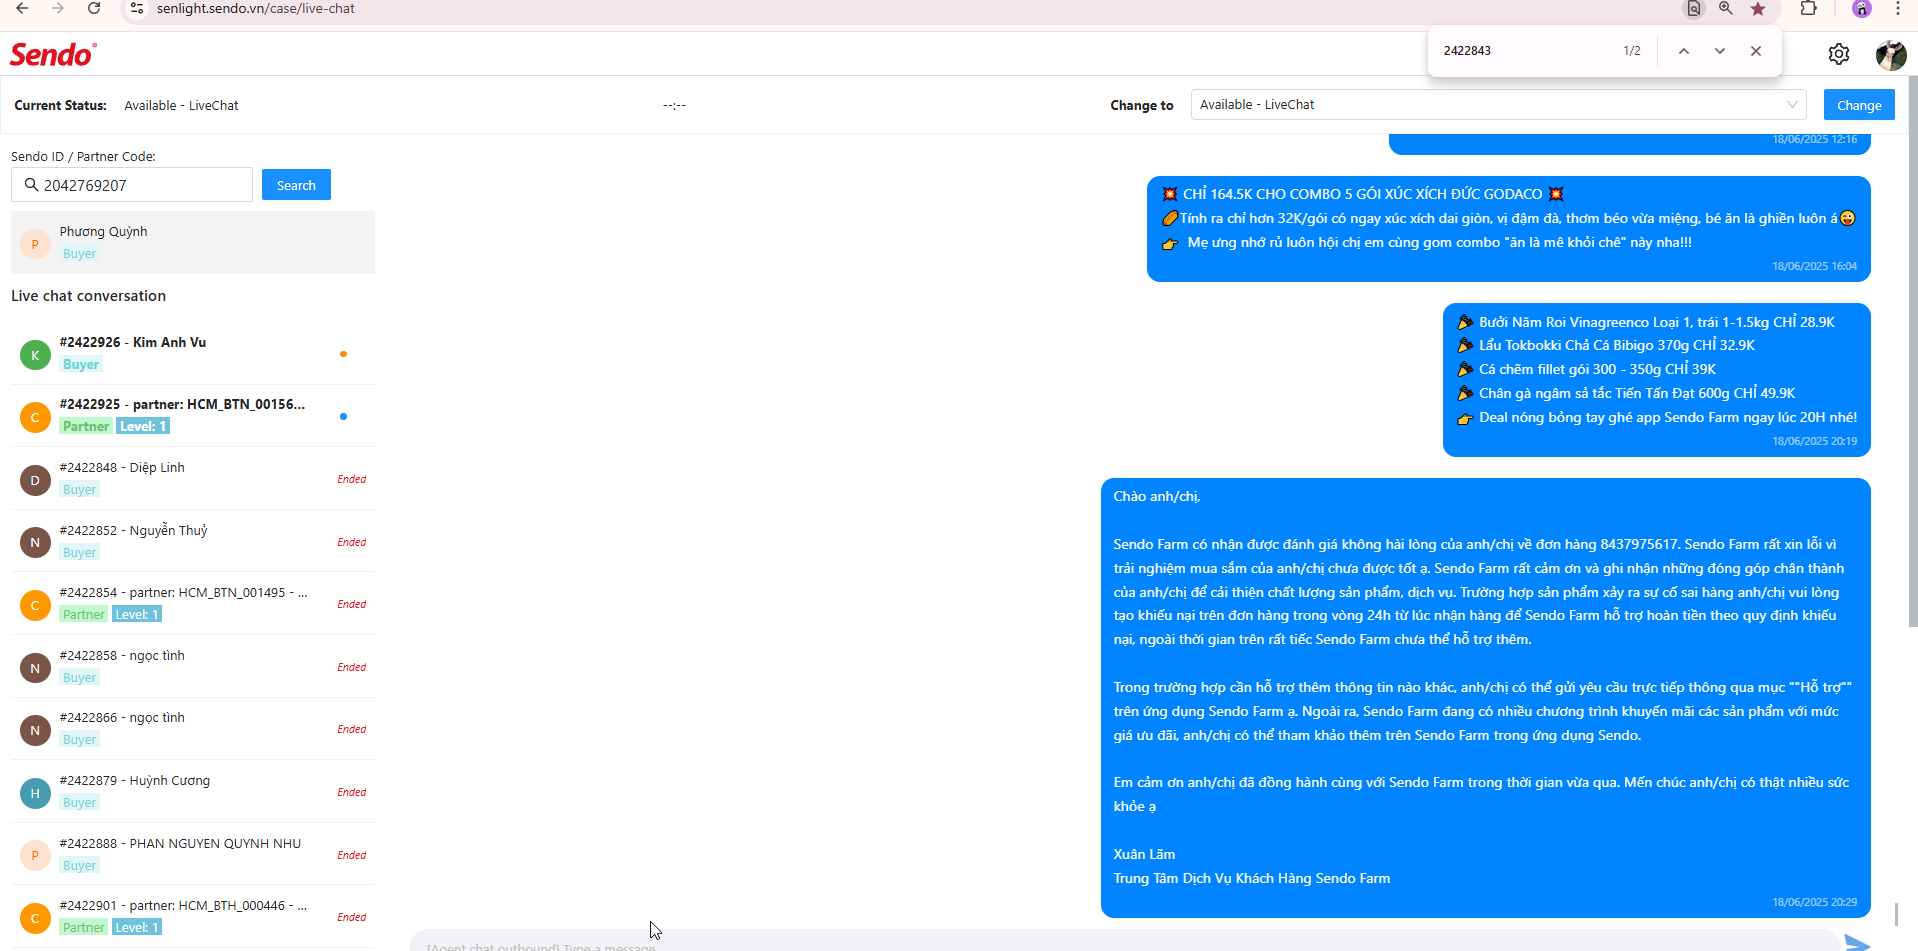Go forward in browser history
The height and width of the screenshot is (951, 1918).
[58, 9]
